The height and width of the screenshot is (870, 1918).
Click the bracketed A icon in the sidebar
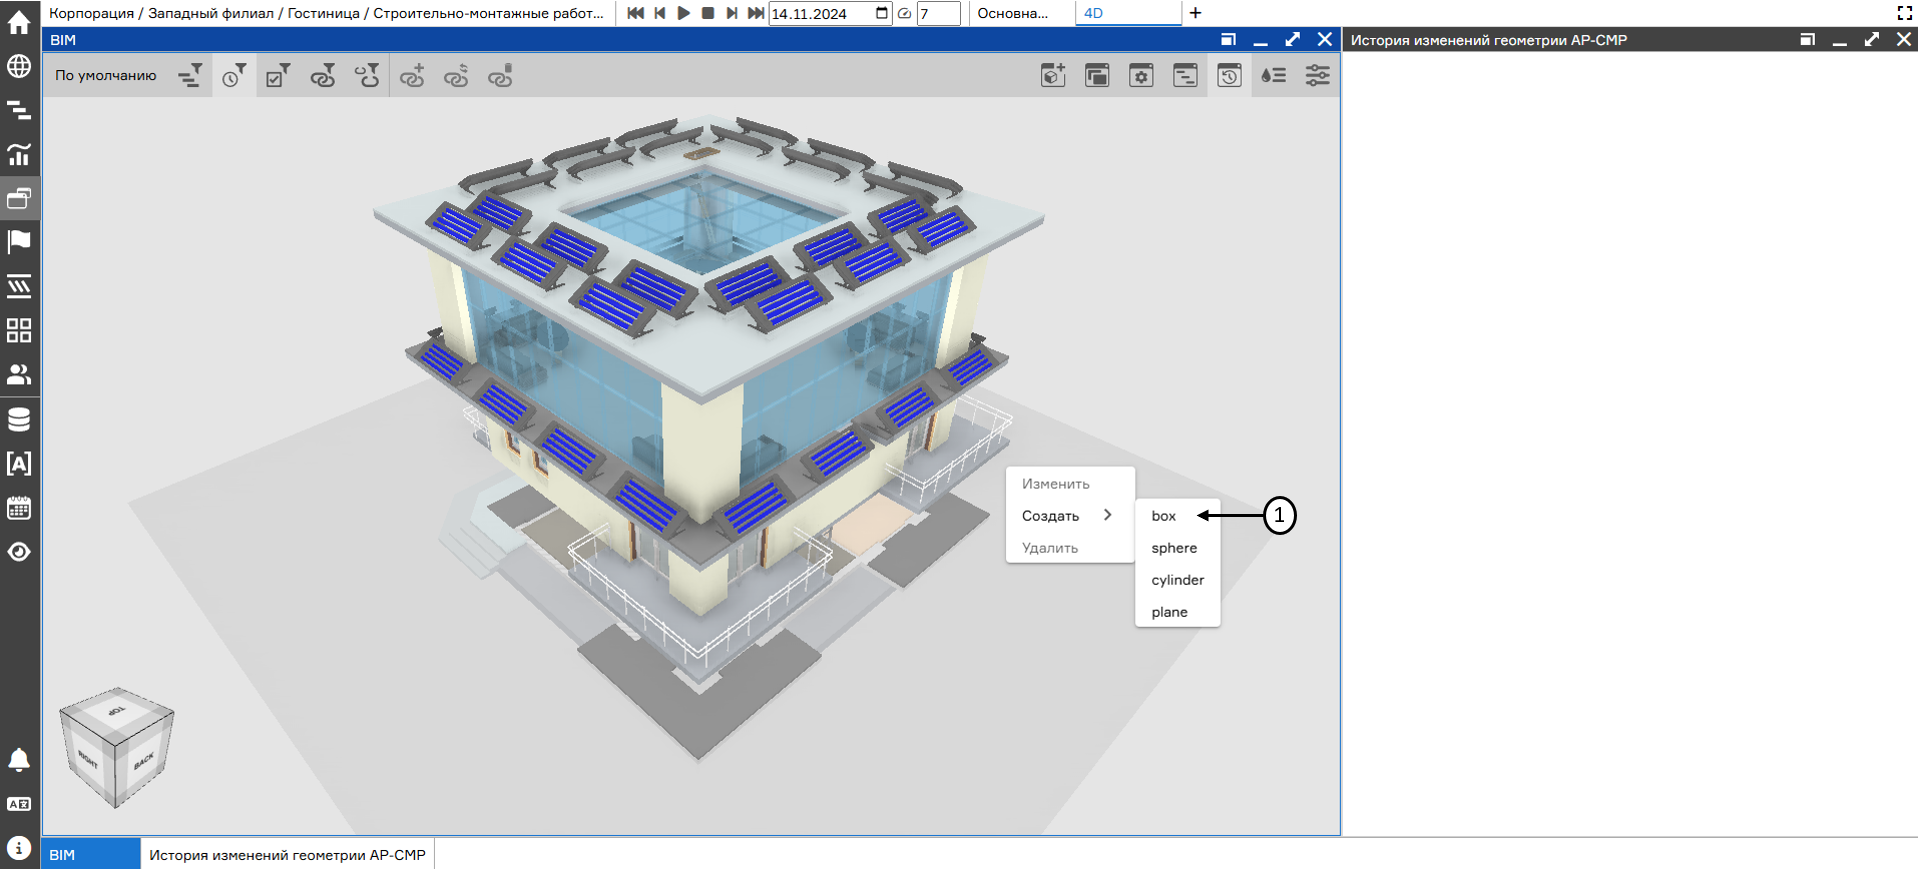tap(19, 463)
